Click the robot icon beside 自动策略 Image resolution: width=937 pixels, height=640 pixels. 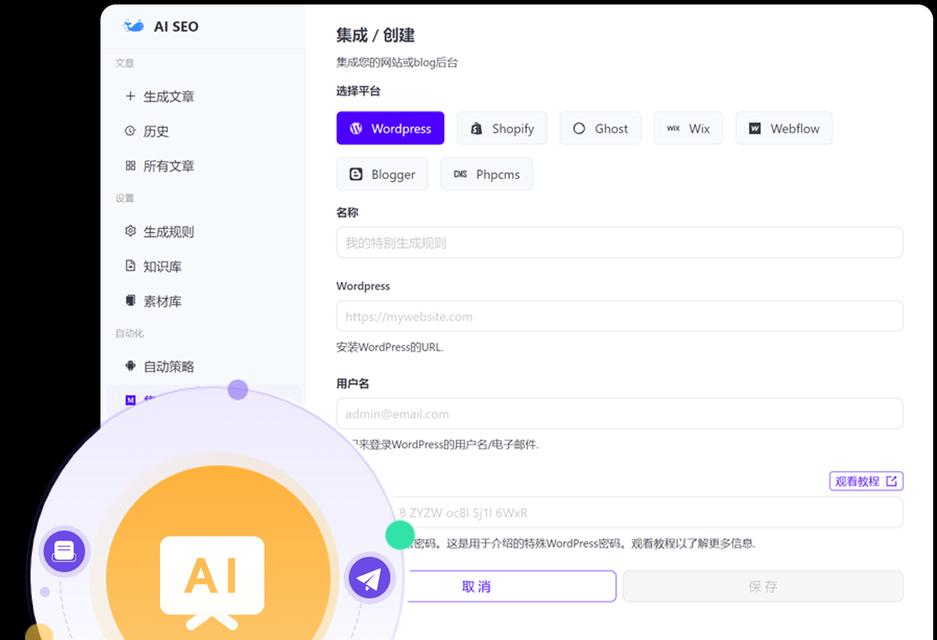[130, 366]
